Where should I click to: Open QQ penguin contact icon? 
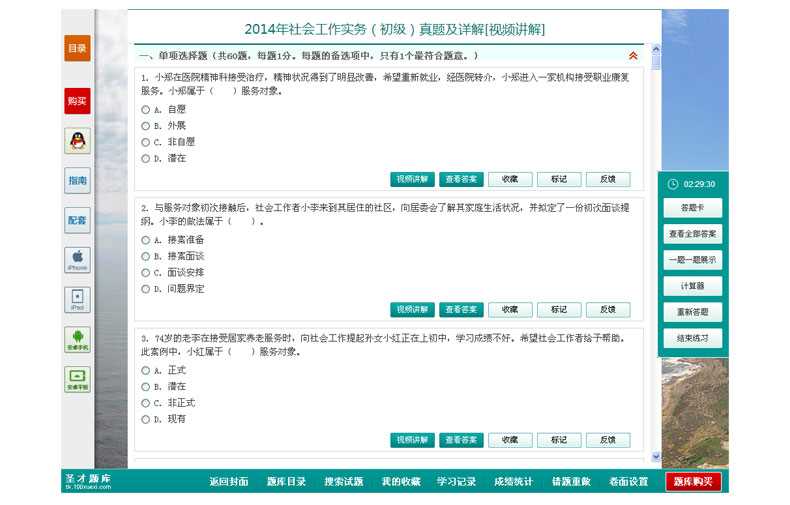pyautogui.click(x=77, y=141)
